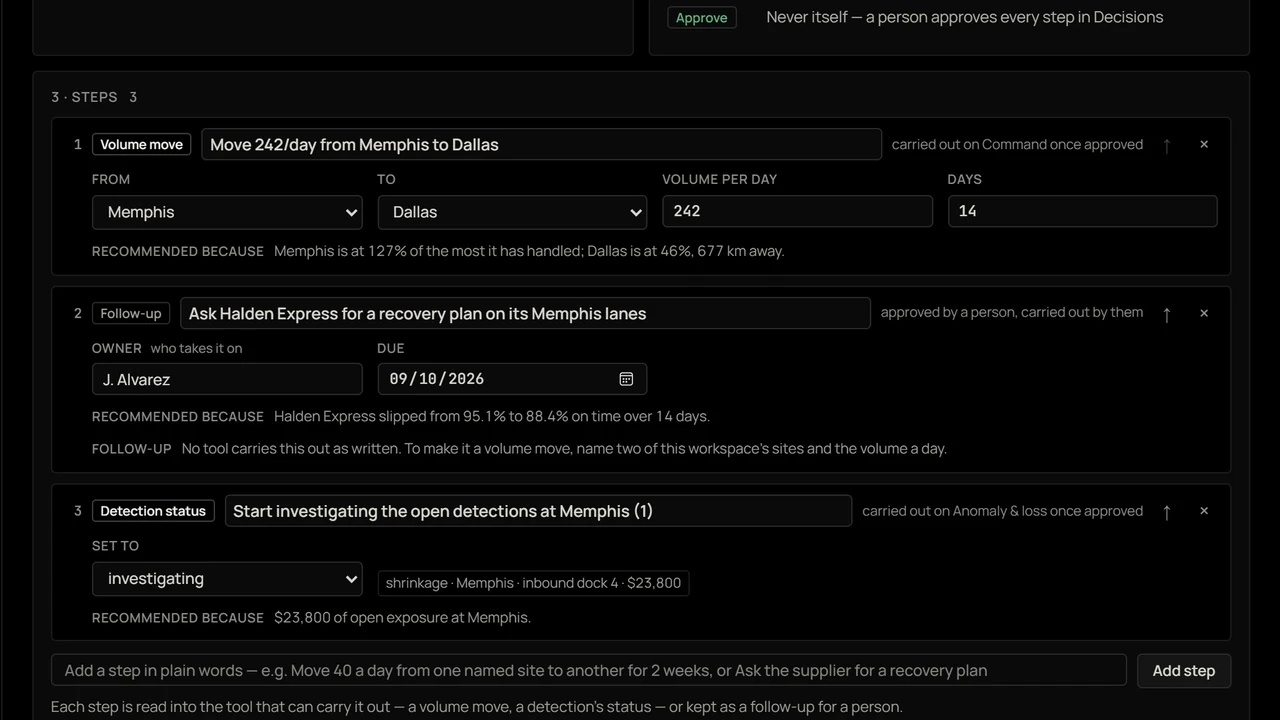Click the Detection status step type tag
This screenshot has width=1280, height=720.
(153, 511)
